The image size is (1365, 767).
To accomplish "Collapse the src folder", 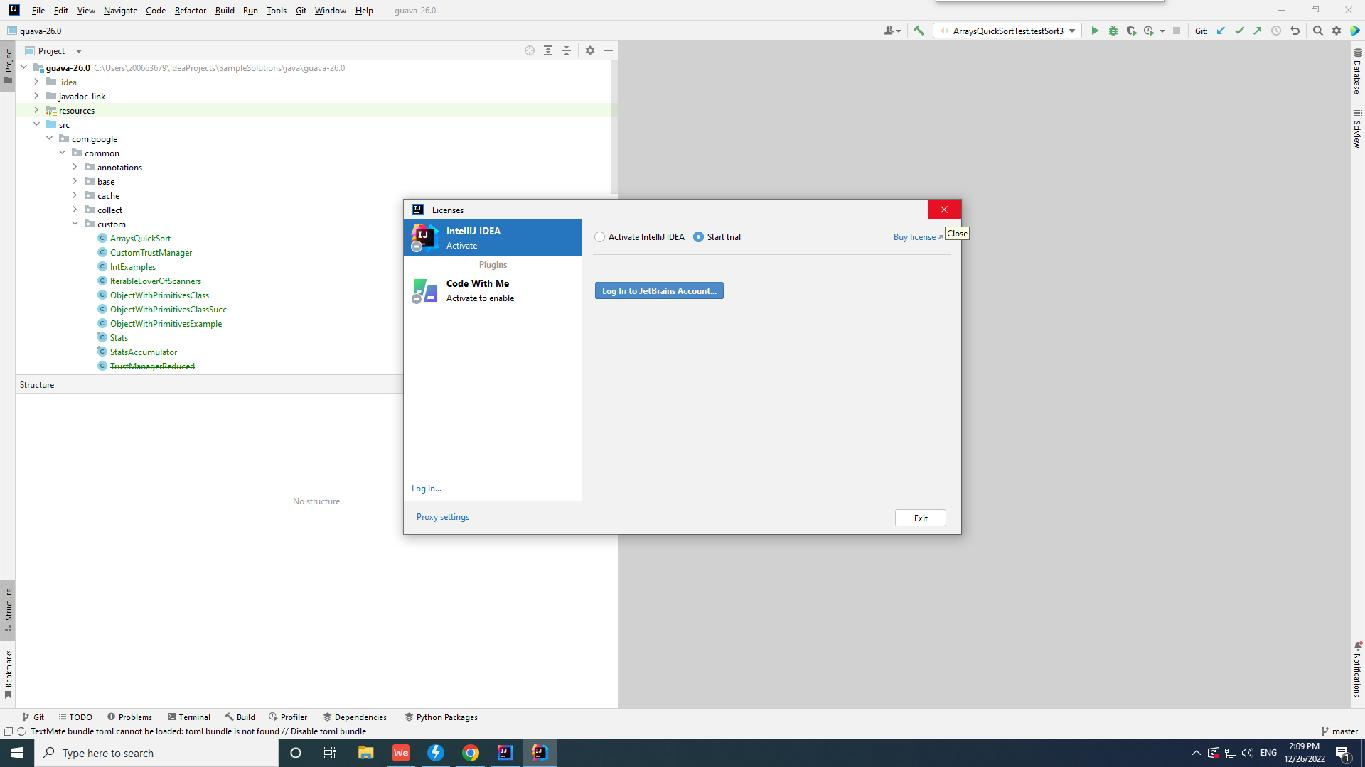I will click(x=37, y=124).
